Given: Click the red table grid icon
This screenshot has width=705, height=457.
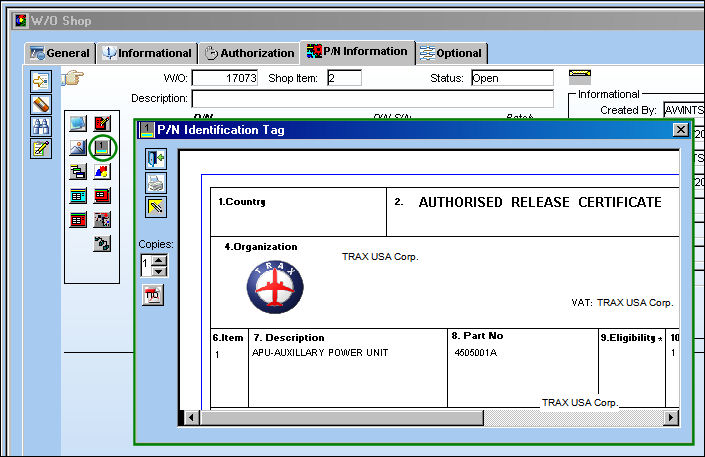Looking at the screenshot, I should (78, 220).
